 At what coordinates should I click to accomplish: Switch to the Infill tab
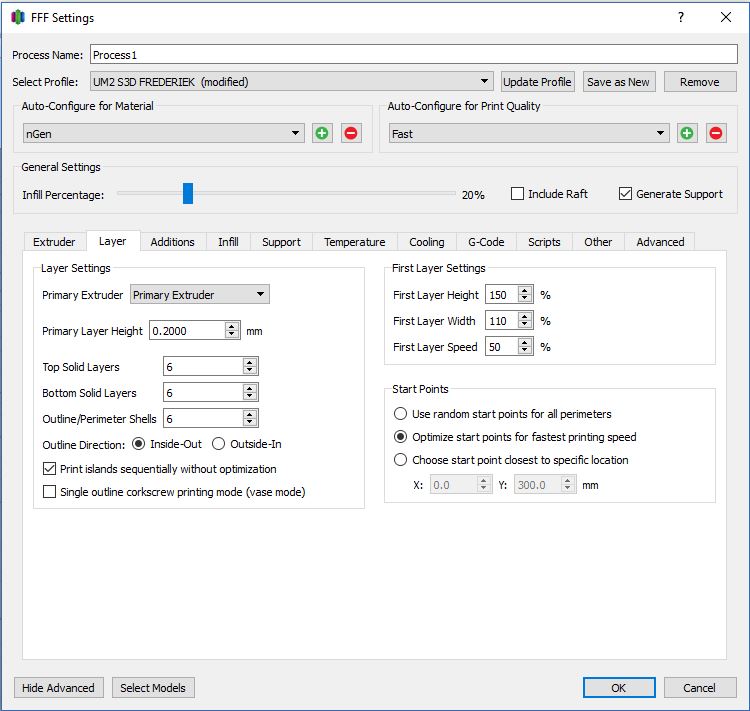[x=228, y=242]
